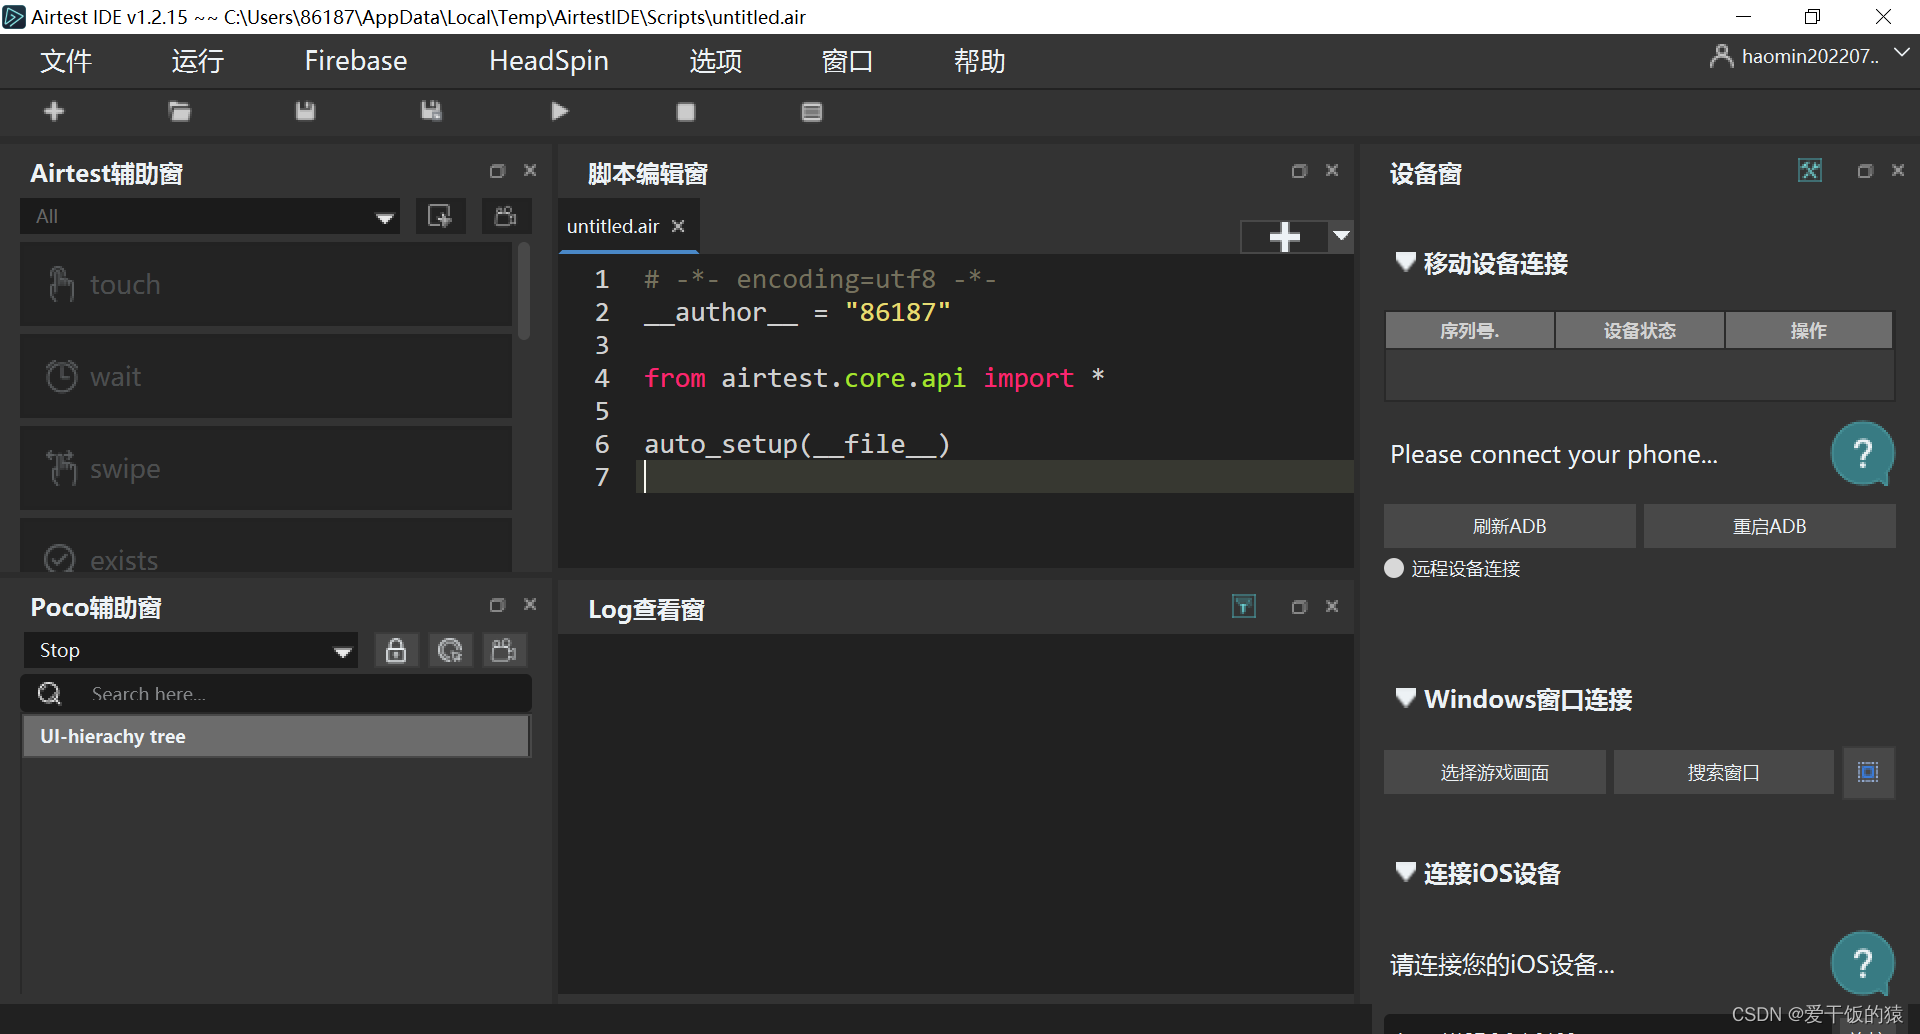Image resolution: width=1920 pixels, height=1034 pixels.
Task: Float the Poco assistant panel
Action: (497, 605)
